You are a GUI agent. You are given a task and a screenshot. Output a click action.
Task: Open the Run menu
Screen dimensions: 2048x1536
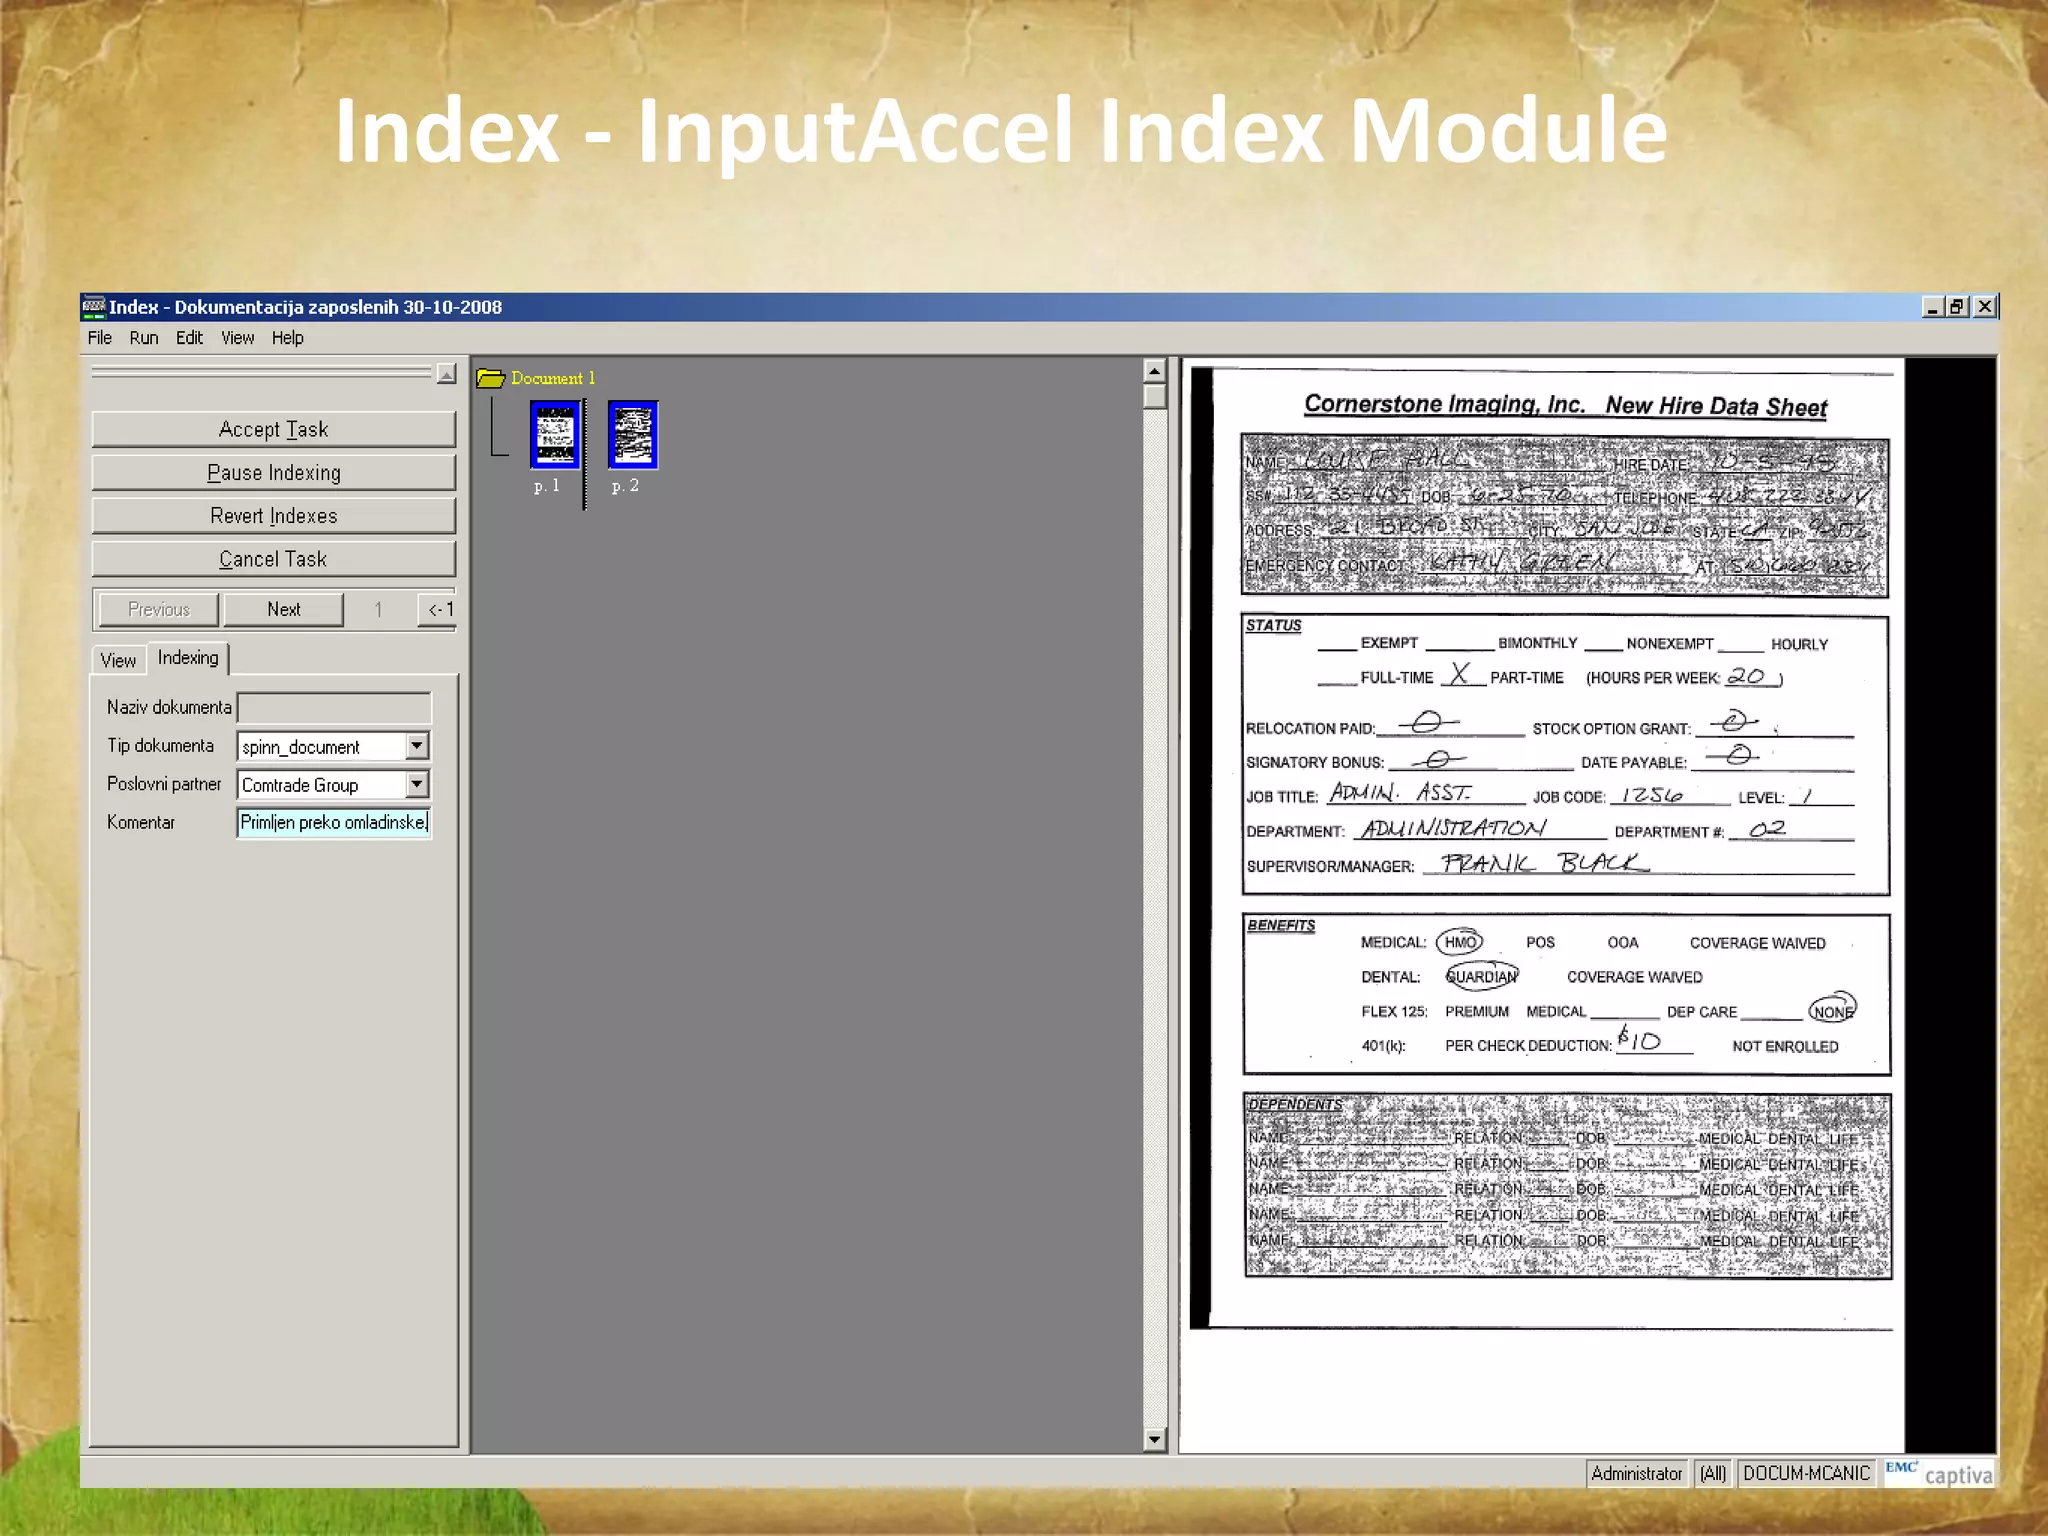pyautogui.click(x=143, y=338)
